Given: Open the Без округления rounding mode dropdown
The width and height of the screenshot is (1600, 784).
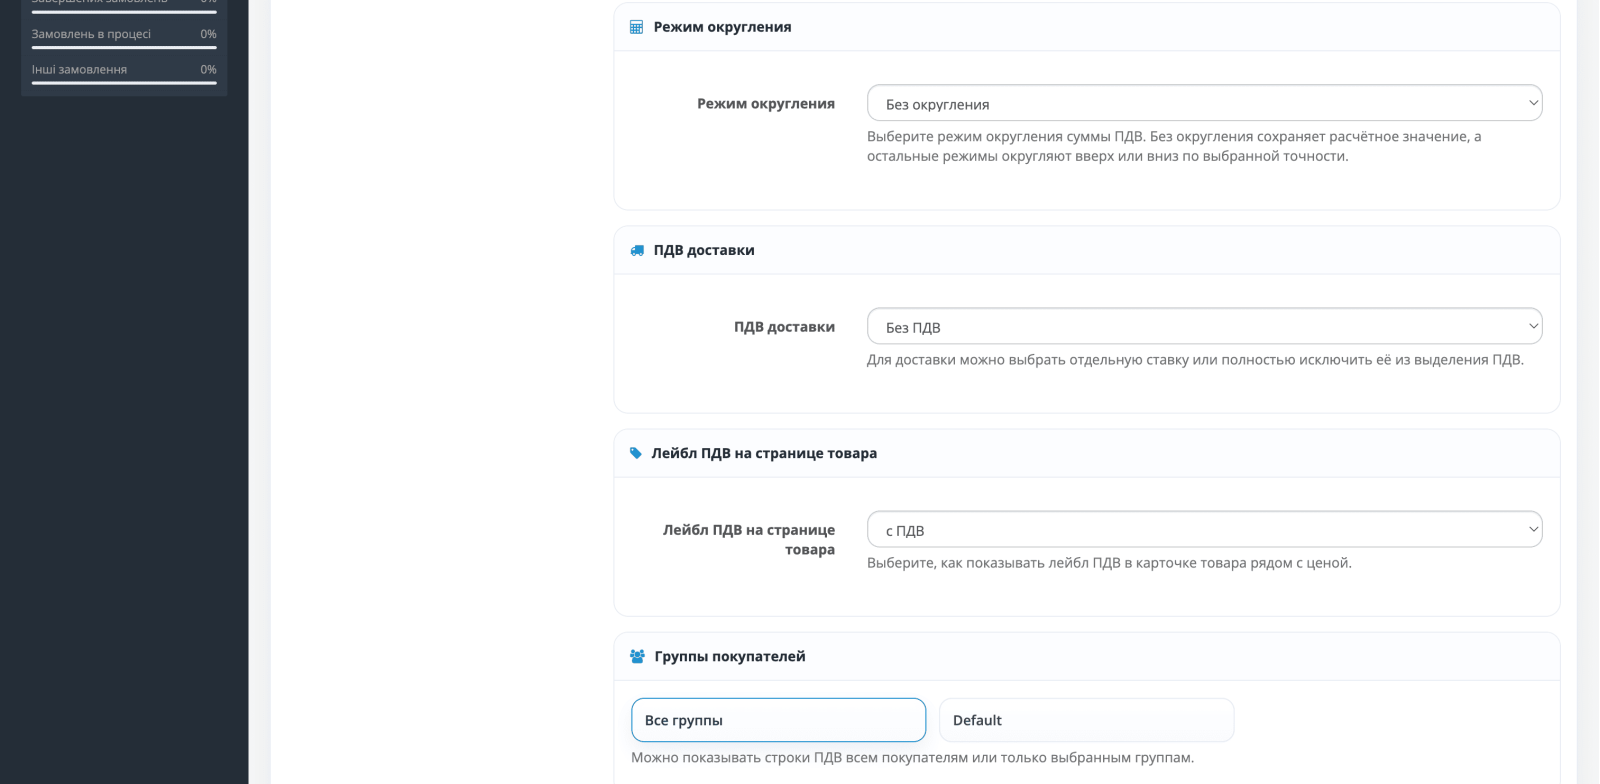Looking at the screenshot, I should (1204, 103).
